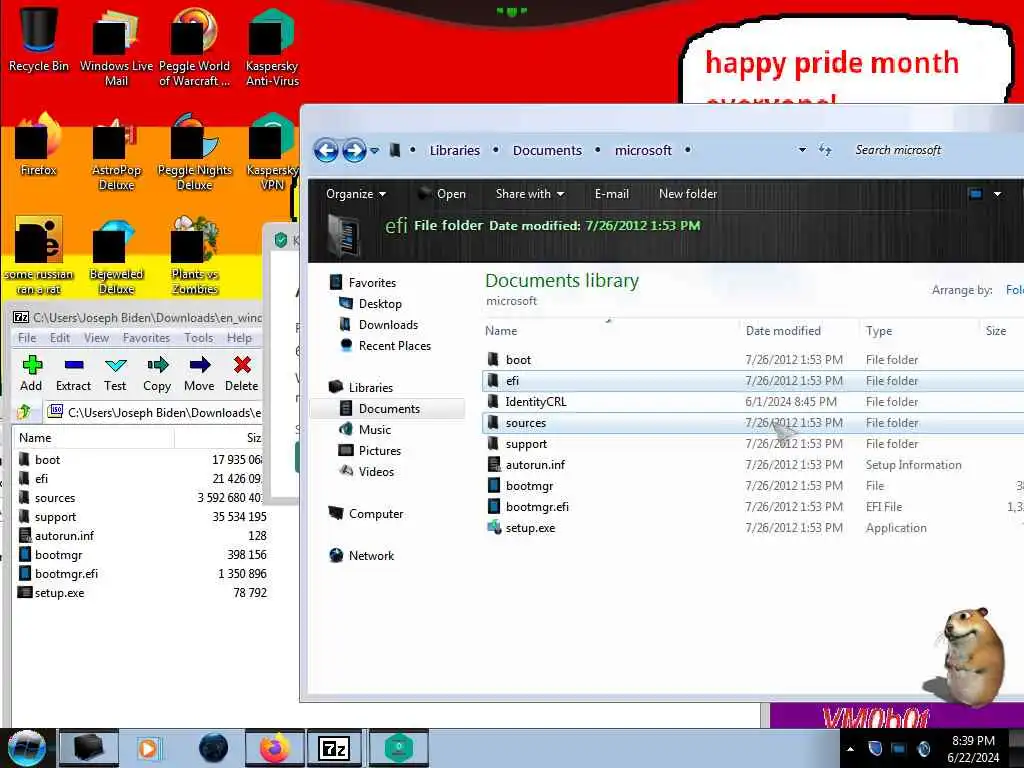
Task: Select Peggle Nights Deluxe desktop icon
Action: pyautogui.click(x=194, y=152)
